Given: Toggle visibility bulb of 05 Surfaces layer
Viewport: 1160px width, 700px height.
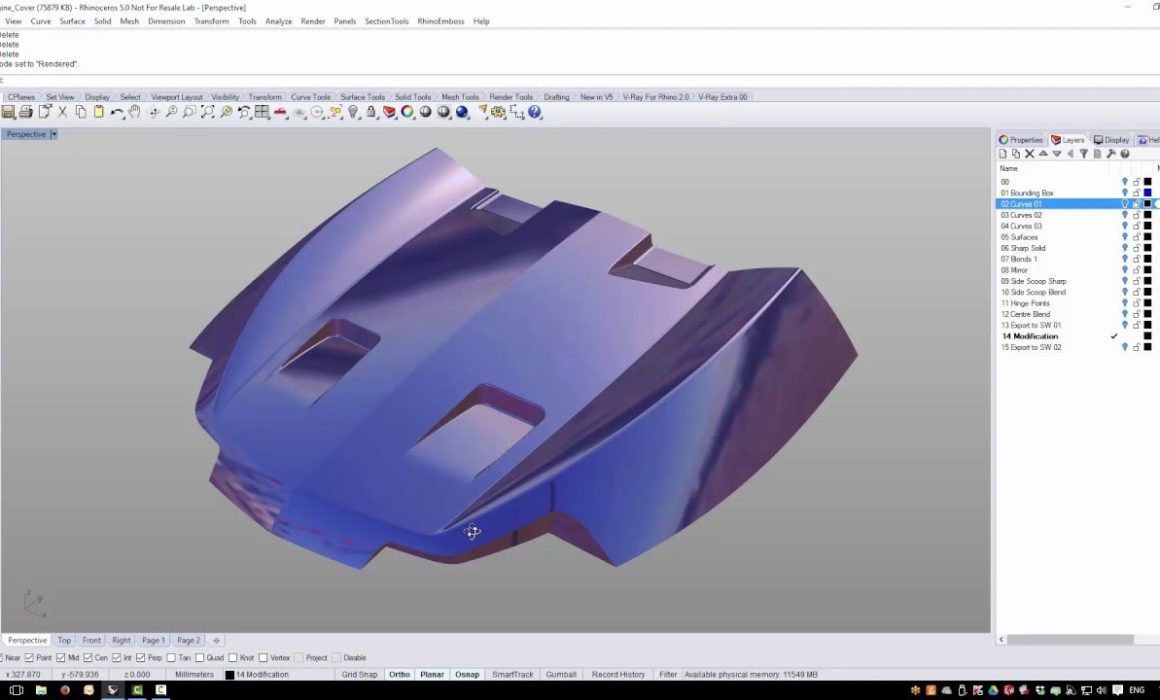Looking at the screenshot, I should coord(1124,237).
